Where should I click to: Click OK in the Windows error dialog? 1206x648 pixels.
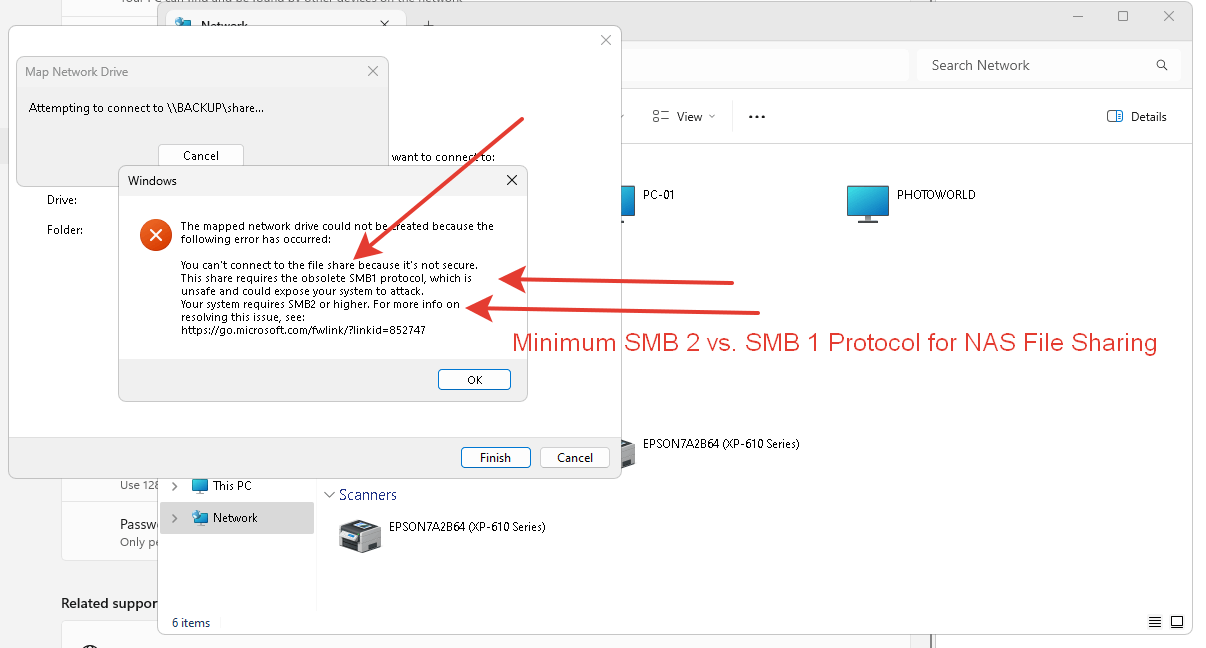pyautogui.click(x=474, y=380)
